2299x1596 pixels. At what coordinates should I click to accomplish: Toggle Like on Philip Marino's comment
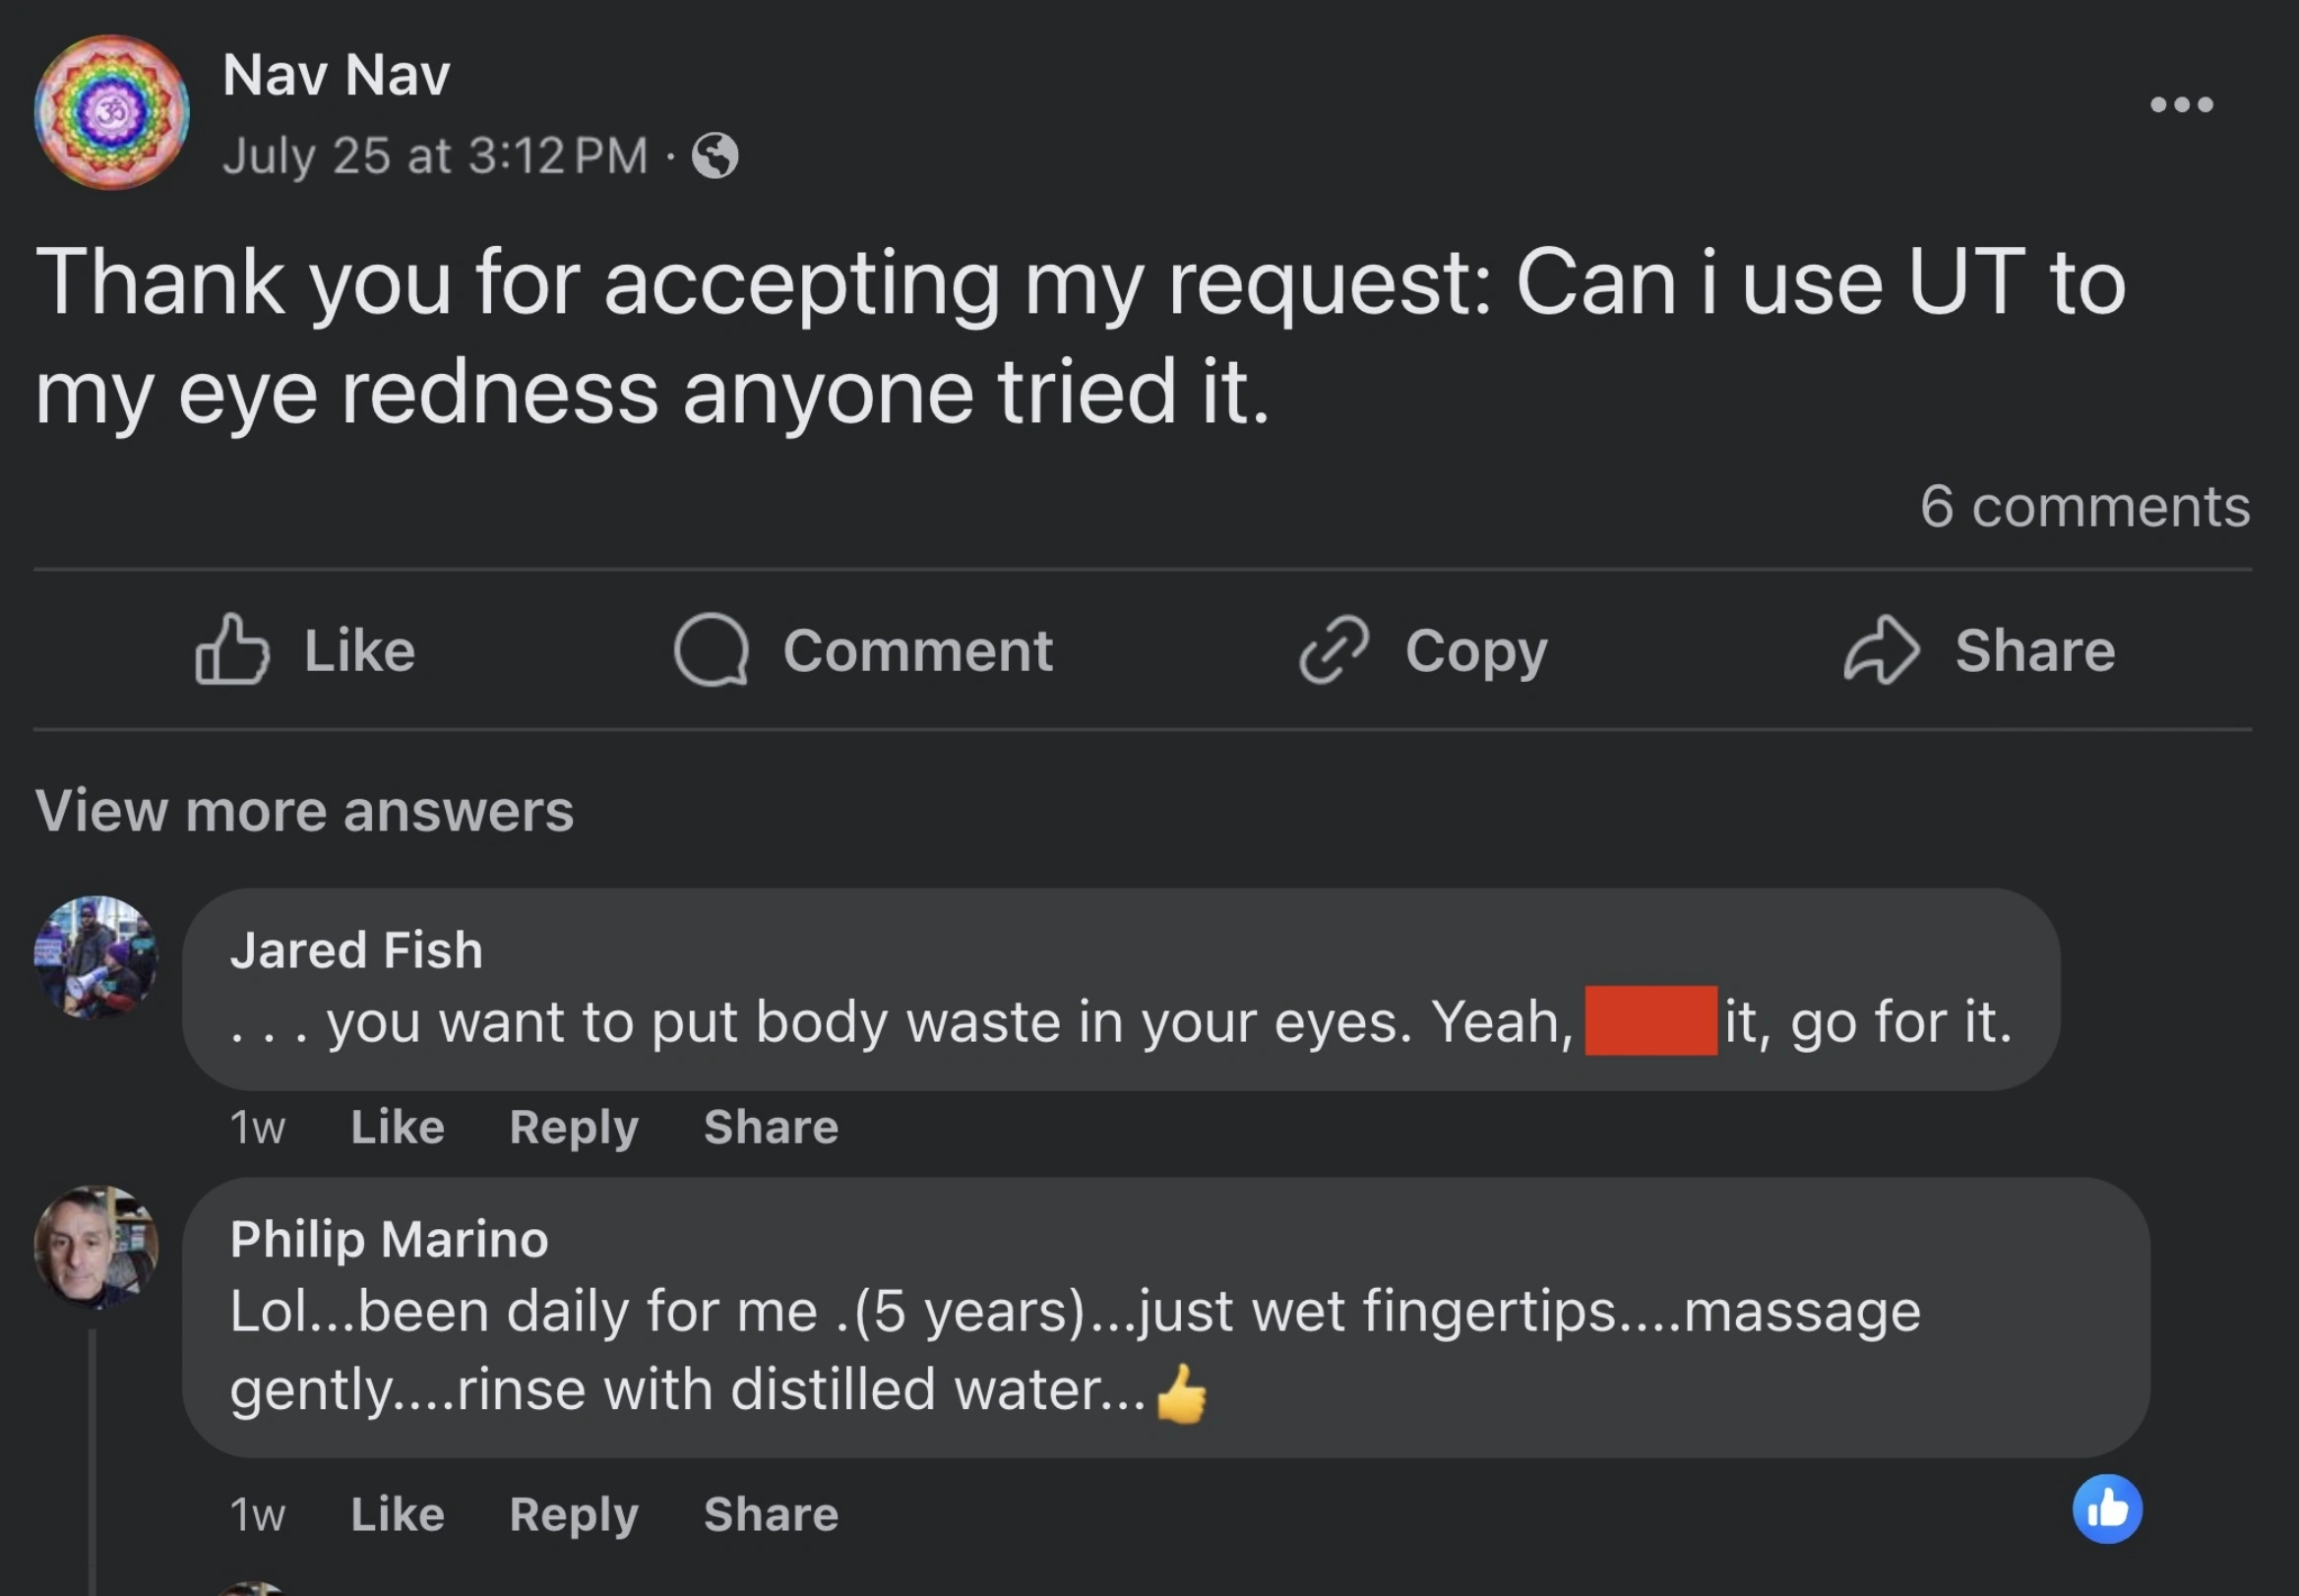coord(398,1514)
